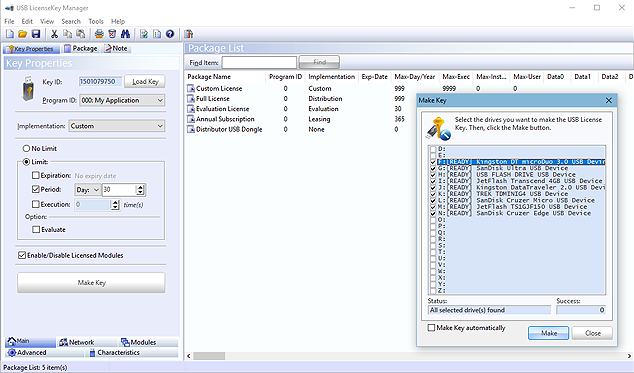The image size is (634, 373).
Task: Click the Package List horizontal scrollbar thumb
Action: (209, 356)
